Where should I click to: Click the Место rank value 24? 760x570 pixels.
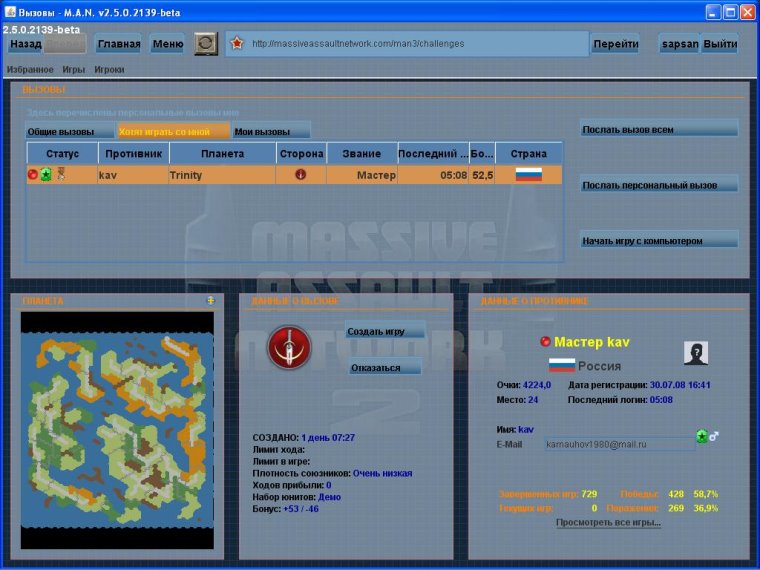click(533, 400)
